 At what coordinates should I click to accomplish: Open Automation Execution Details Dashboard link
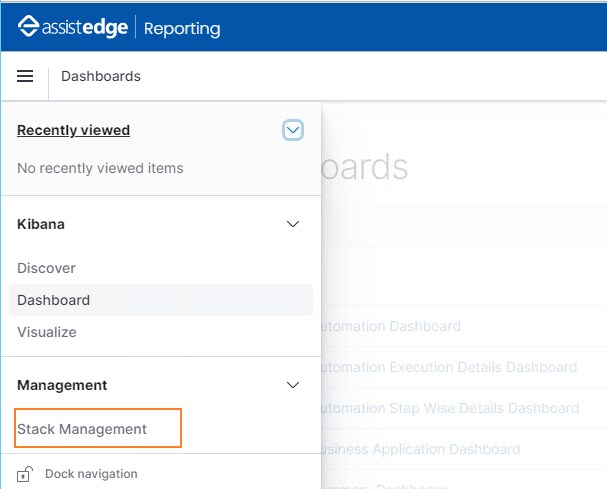pos(449,367)
